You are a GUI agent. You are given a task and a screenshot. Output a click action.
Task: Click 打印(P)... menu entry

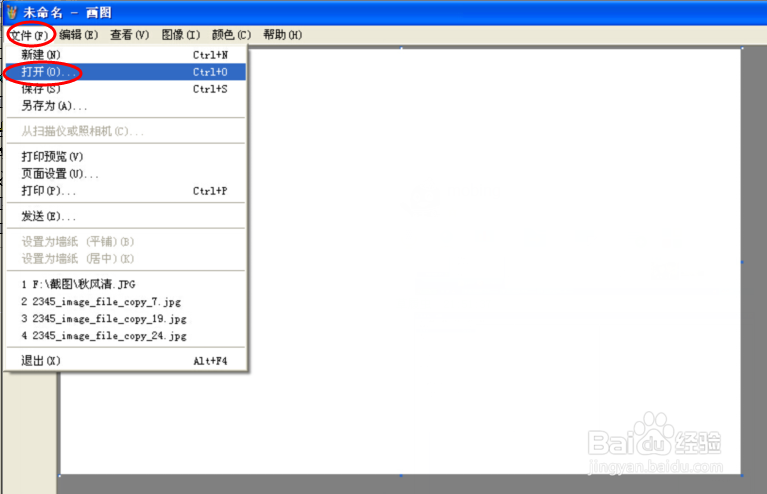[x=126, y=191]
